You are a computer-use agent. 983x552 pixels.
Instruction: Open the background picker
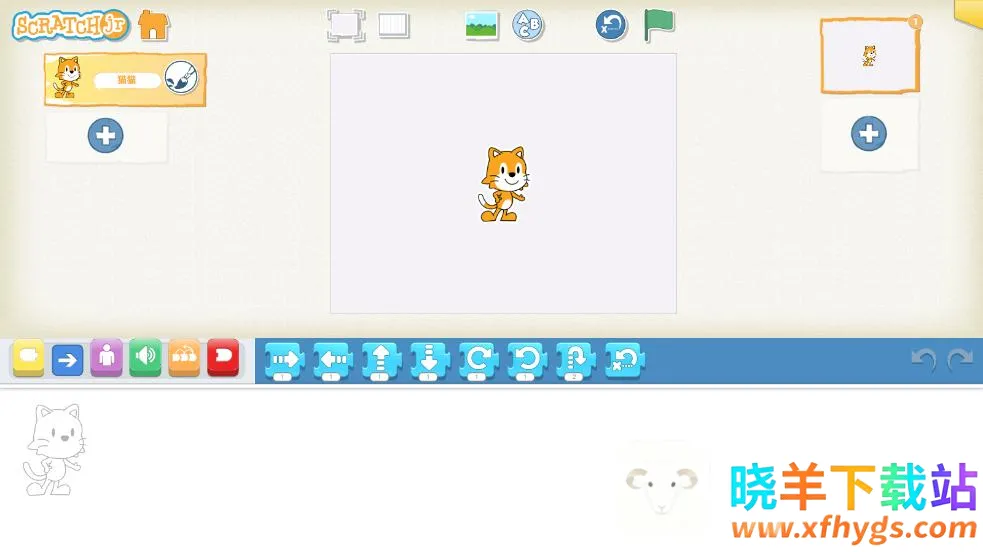pos(482,25)
